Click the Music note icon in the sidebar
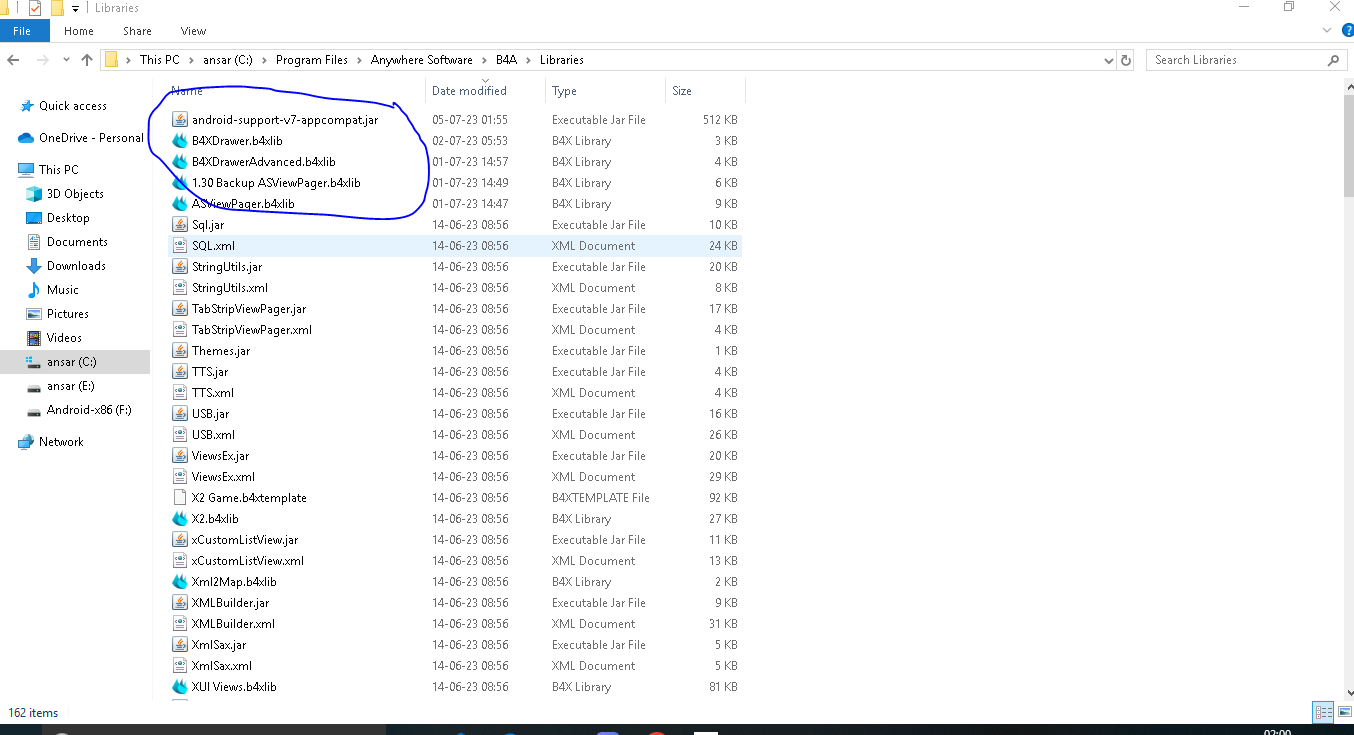Image resolution: width=1354 pixels, height=735 pixels. (x=34, y=290)
